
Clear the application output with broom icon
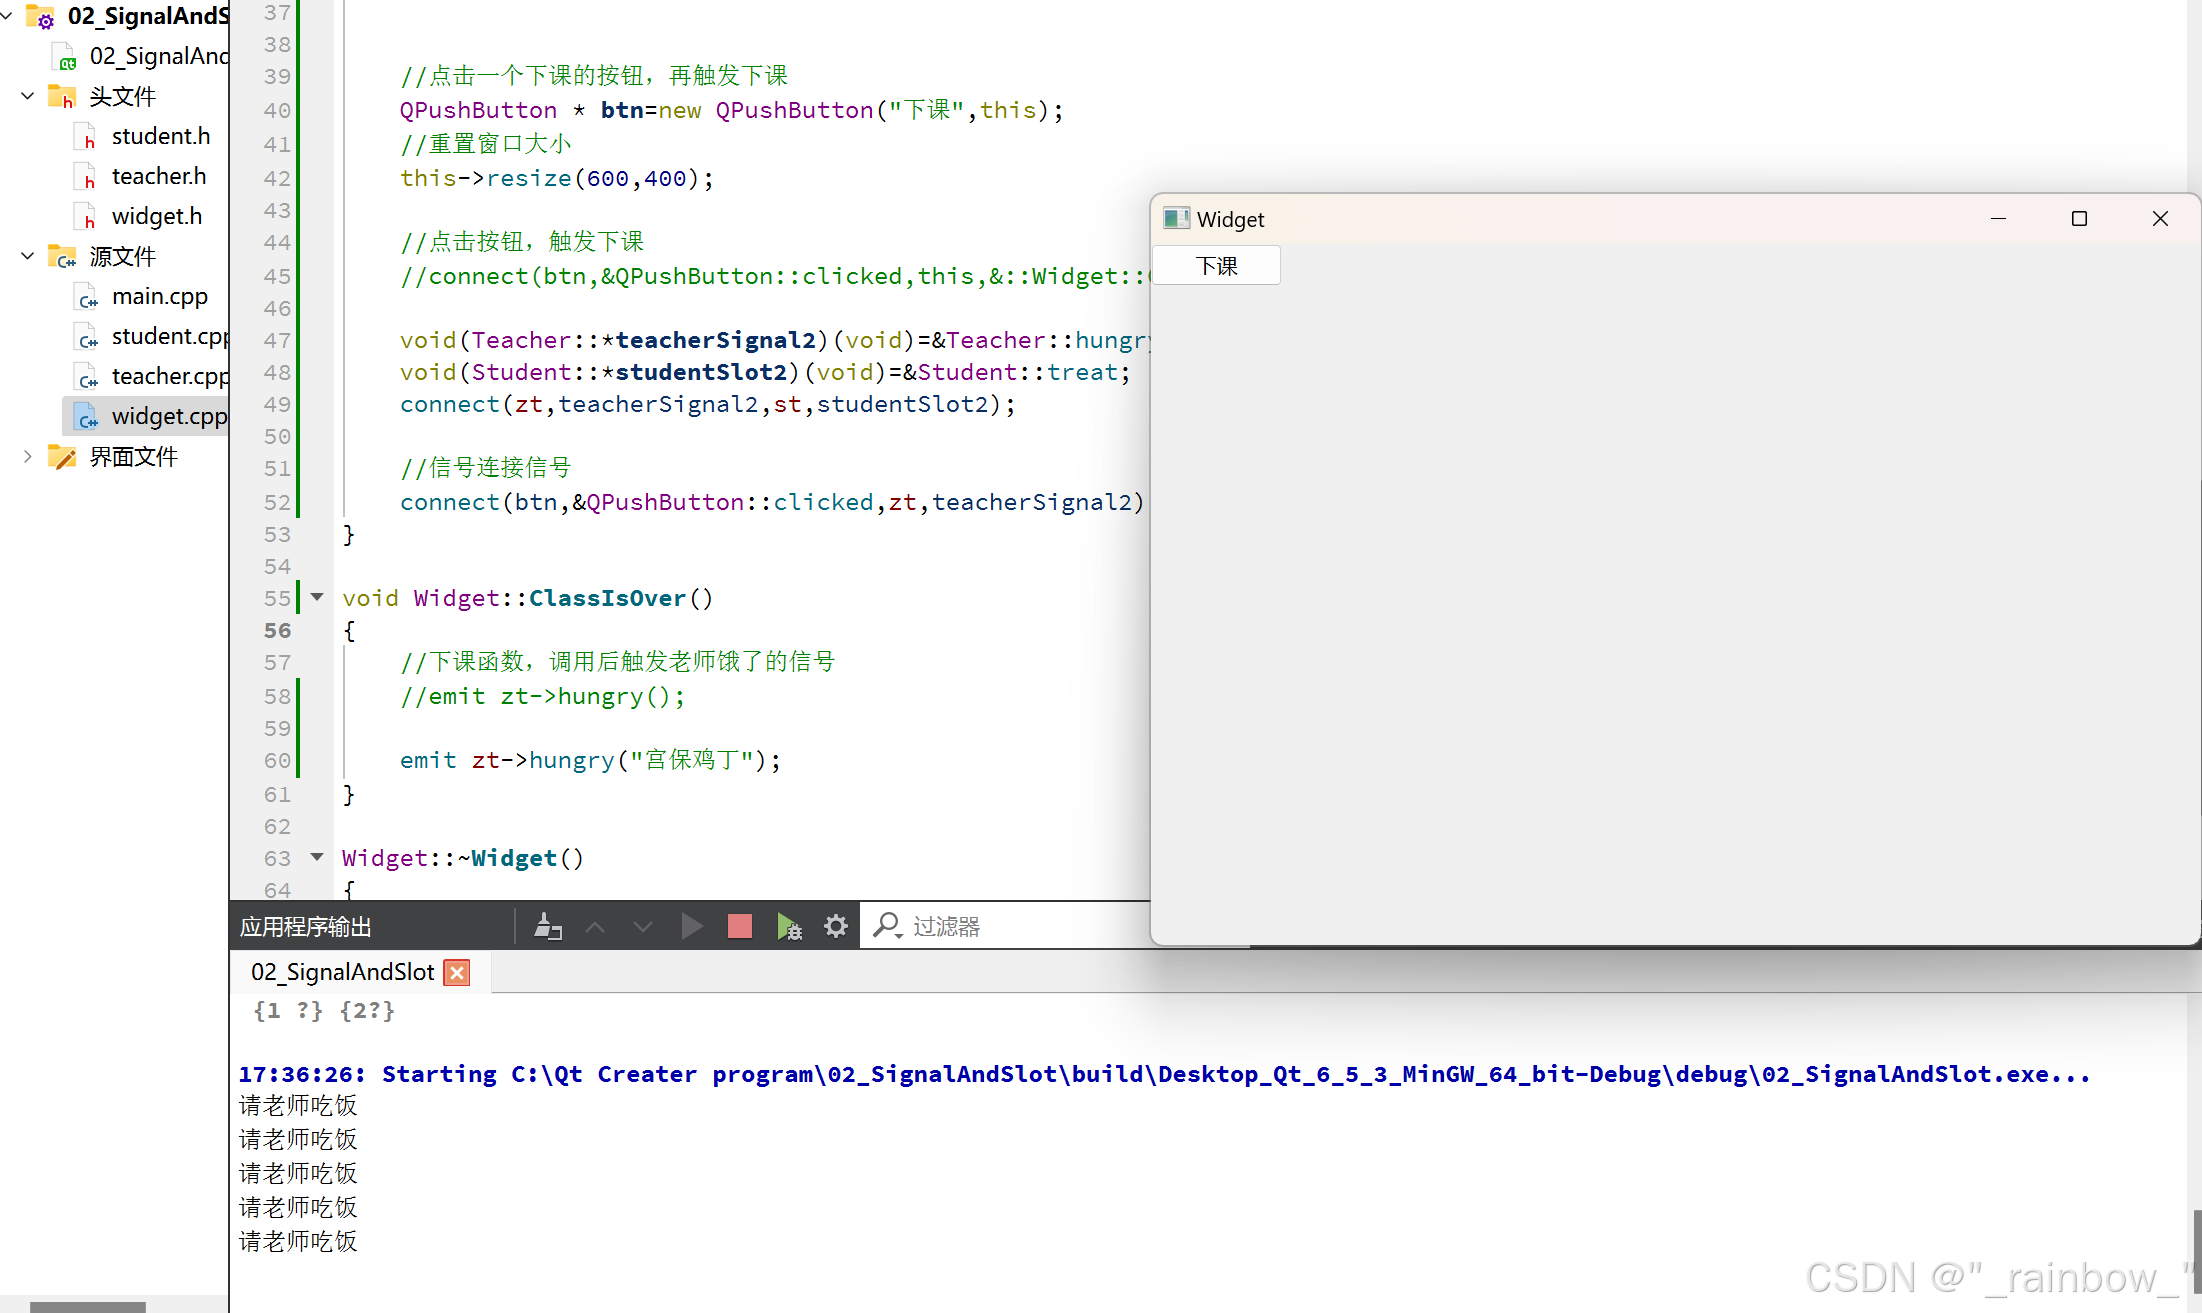[x=547, y=926]
